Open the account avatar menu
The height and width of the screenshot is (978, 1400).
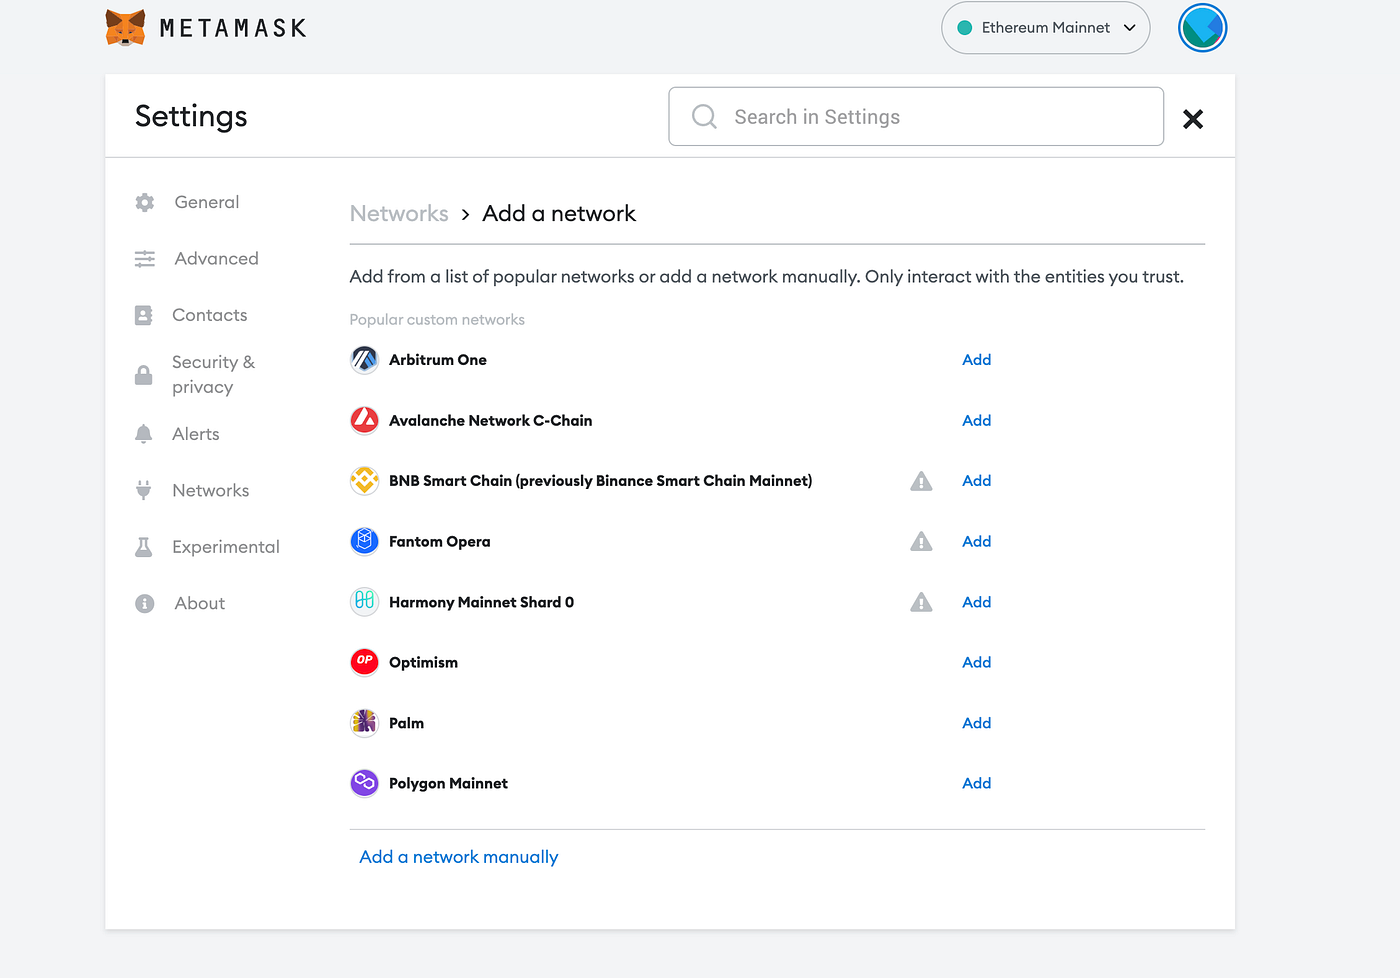click(x=1202, y=28)
